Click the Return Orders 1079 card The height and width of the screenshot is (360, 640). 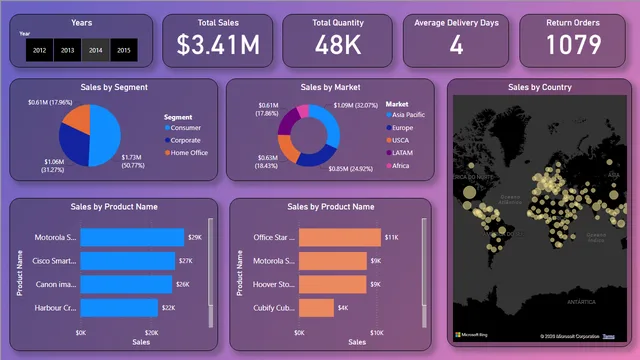(573, 41)
